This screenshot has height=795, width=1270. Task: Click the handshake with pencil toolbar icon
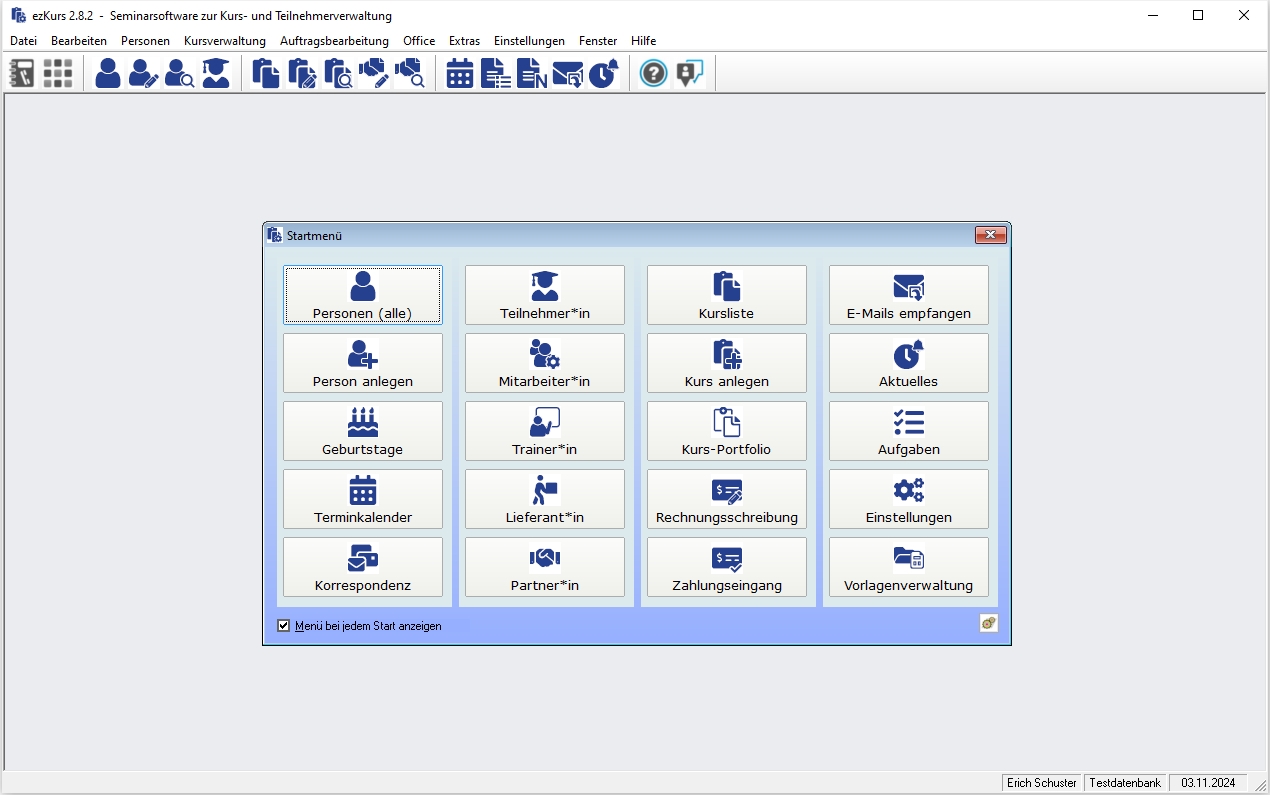(374, 73)
